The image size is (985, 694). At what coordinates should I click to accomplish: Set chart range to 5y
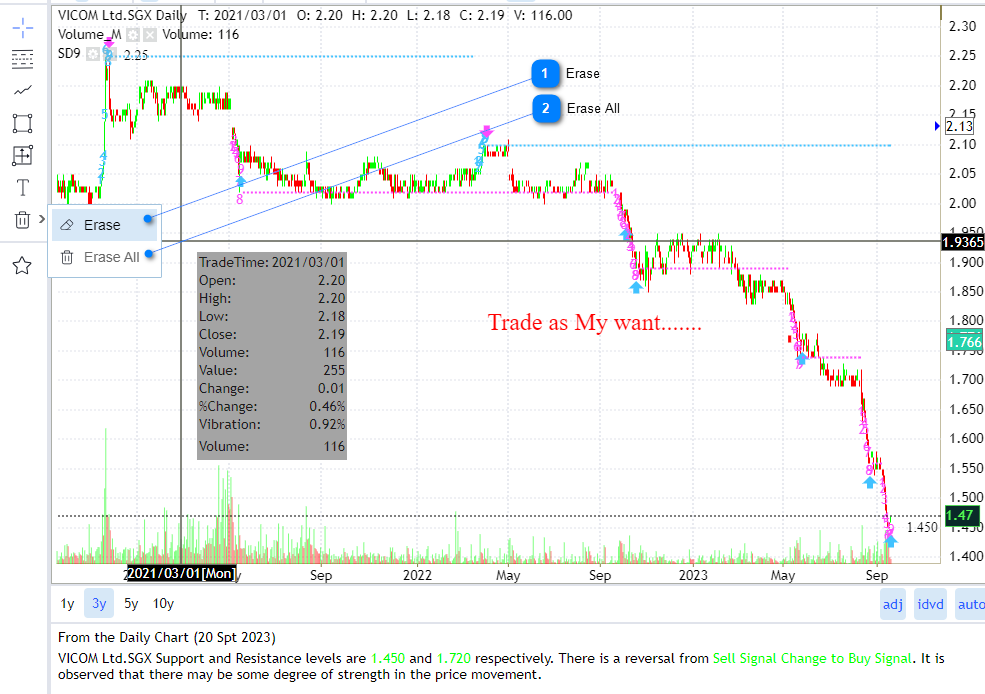click(x=131, y=604)
